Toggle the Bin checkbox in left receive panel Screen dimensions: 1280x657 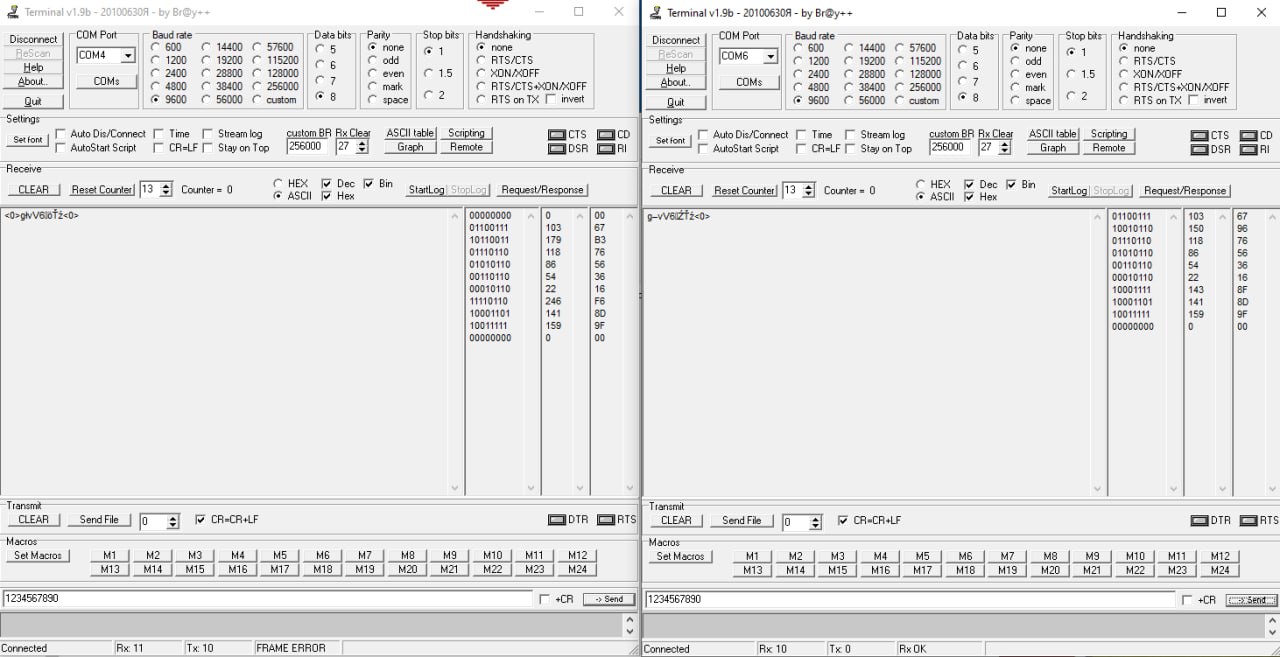(378, 184)
